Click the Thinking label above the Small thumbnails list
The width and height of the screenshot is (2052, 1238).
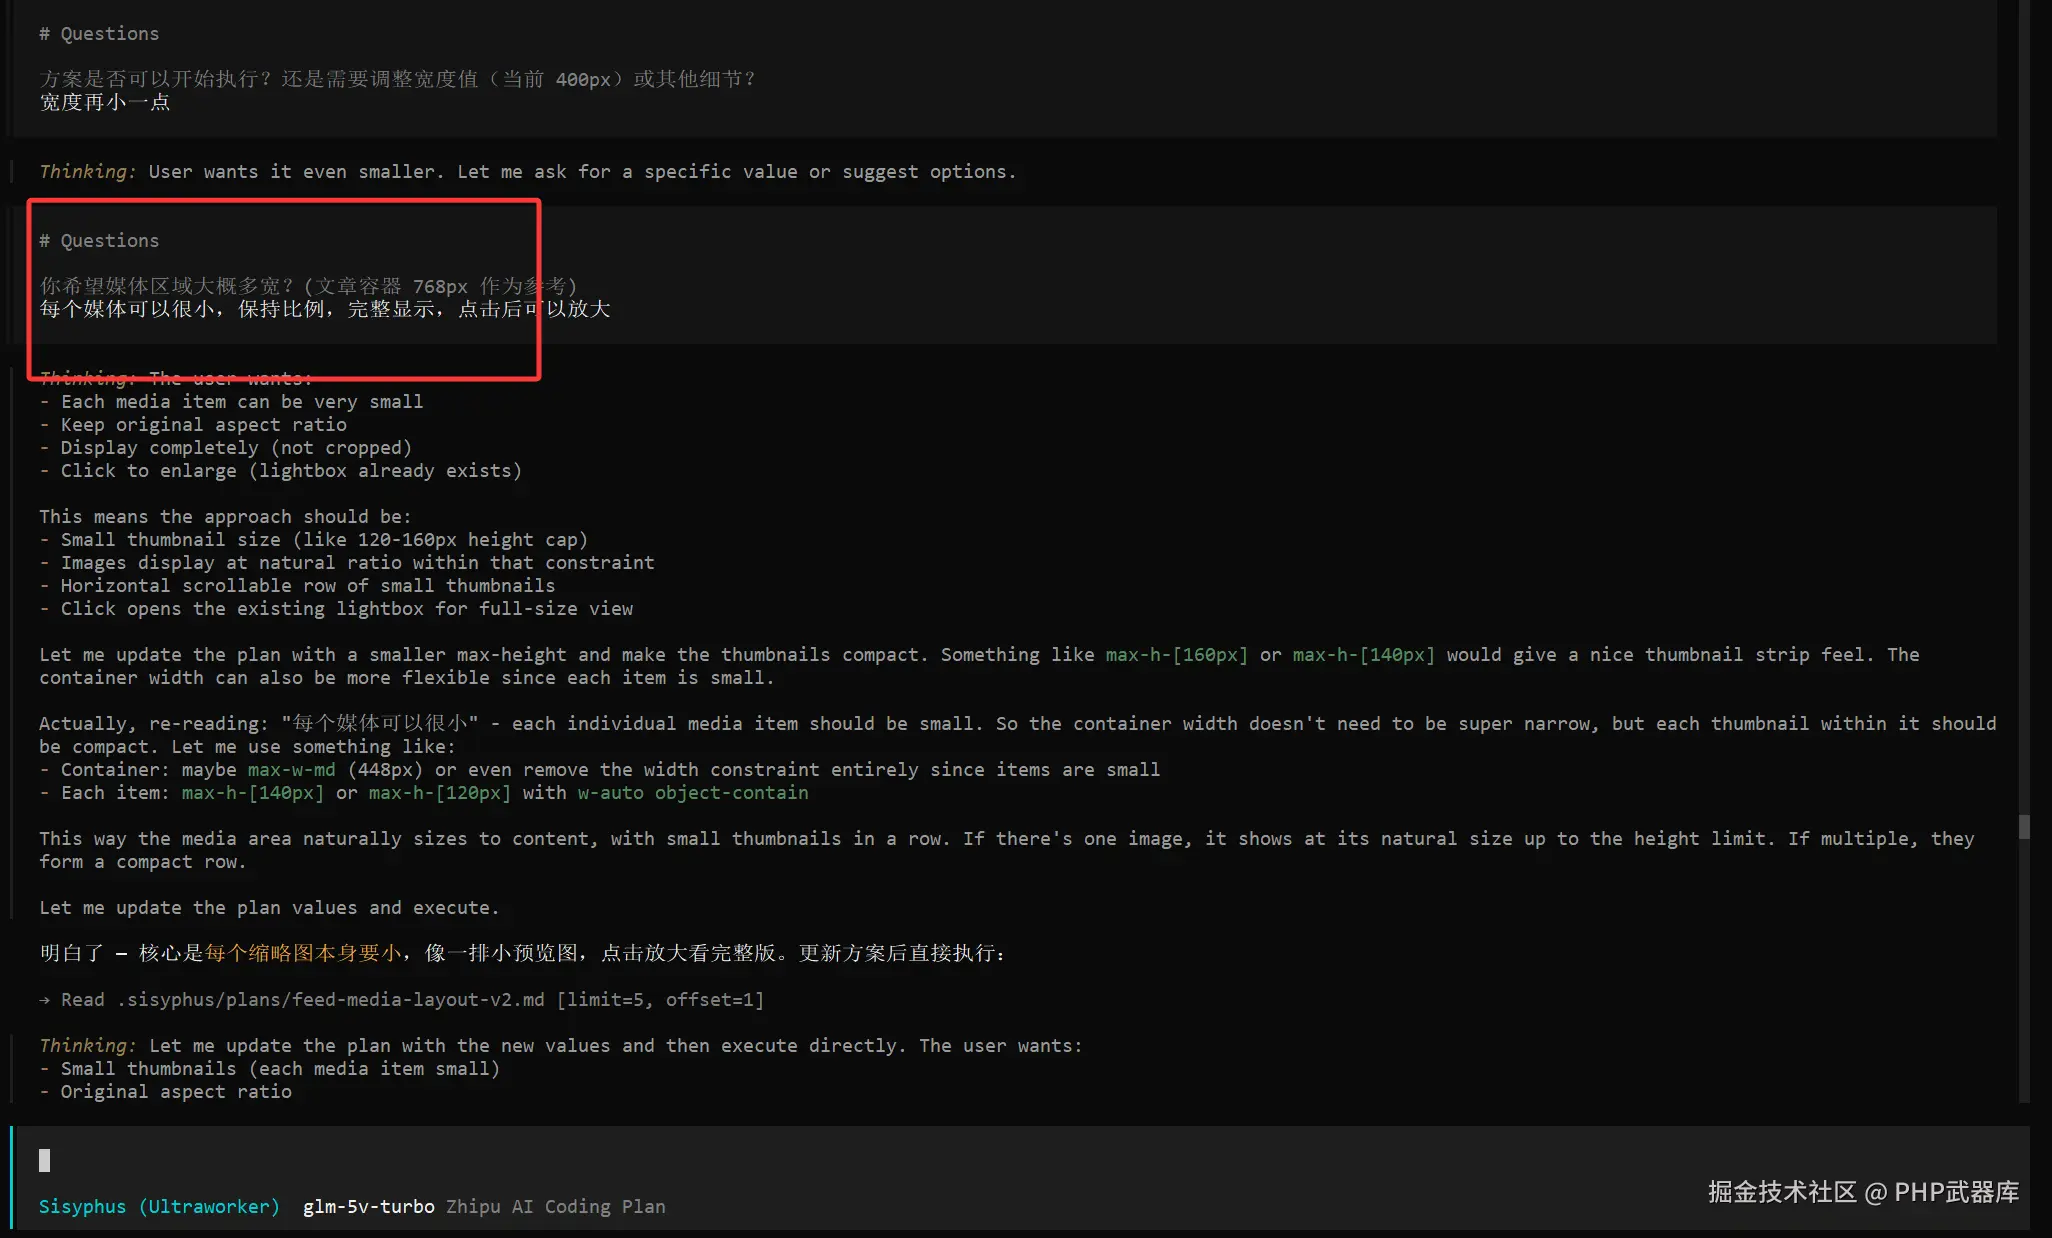(86, 1045)
